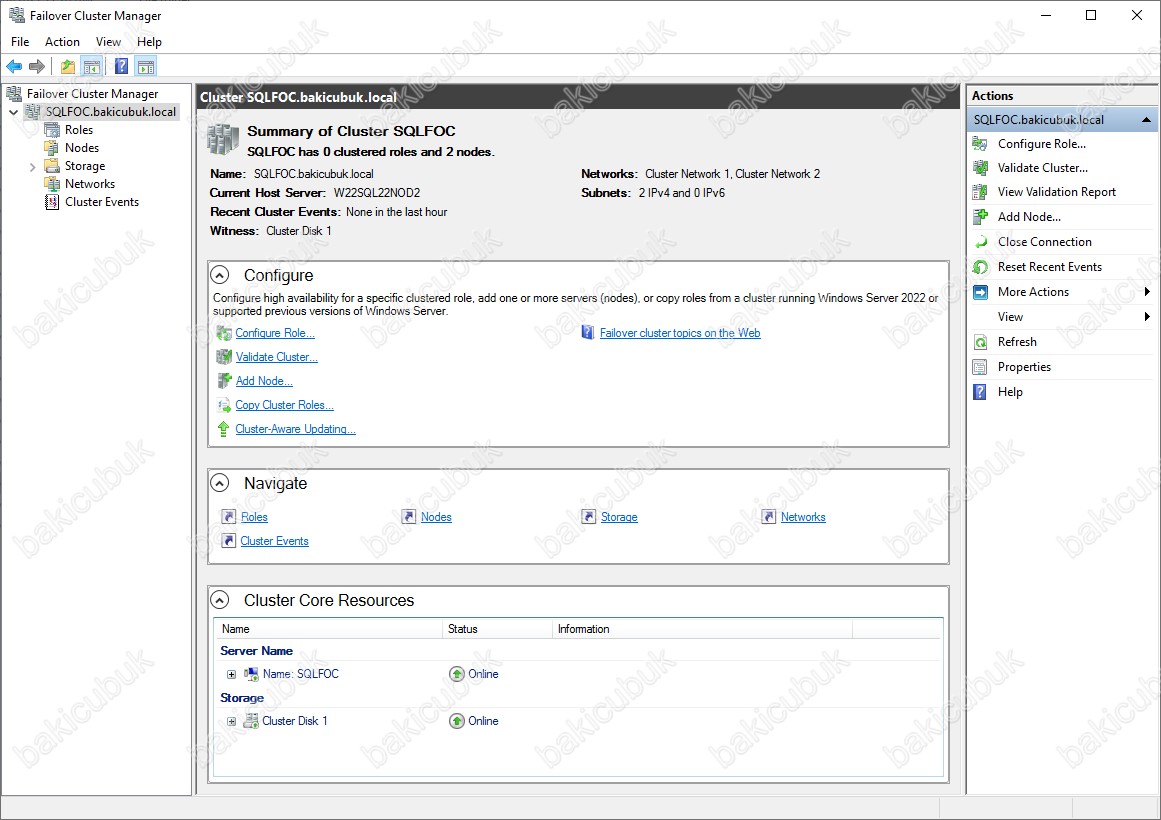This screenshot has height=820, width=1161.
Task: Navigate to Cluster Events via the Navigate link
Action: click(x=275, y=541)
